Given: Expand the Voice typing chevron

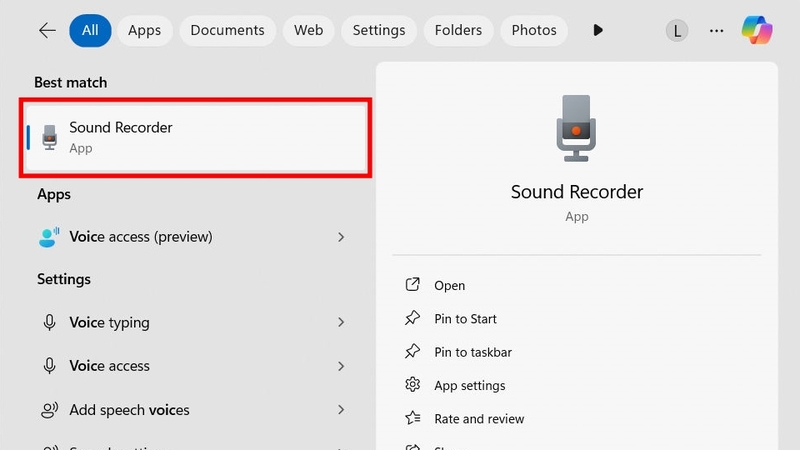Looking at the screenshot, I should [x=341, y=322].
